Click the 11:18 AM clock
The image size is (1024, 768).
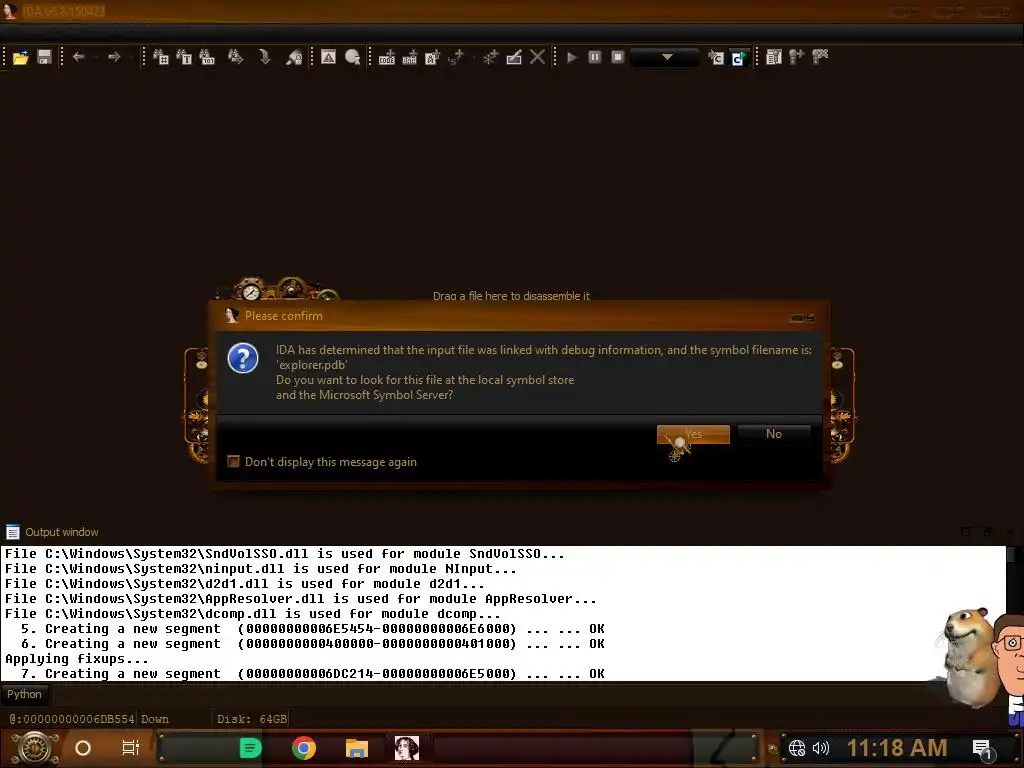897,748
